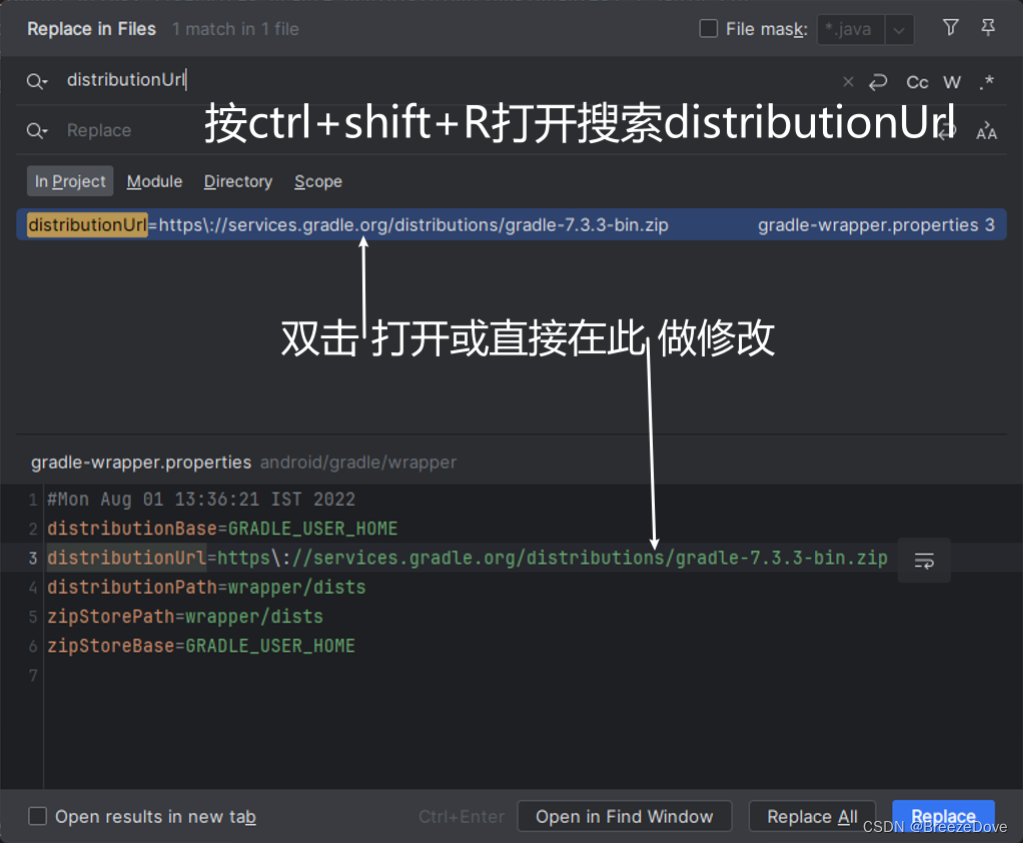
Task: Click gradle-wrapper.properties preview file name
Action: (x=141, y=462)
